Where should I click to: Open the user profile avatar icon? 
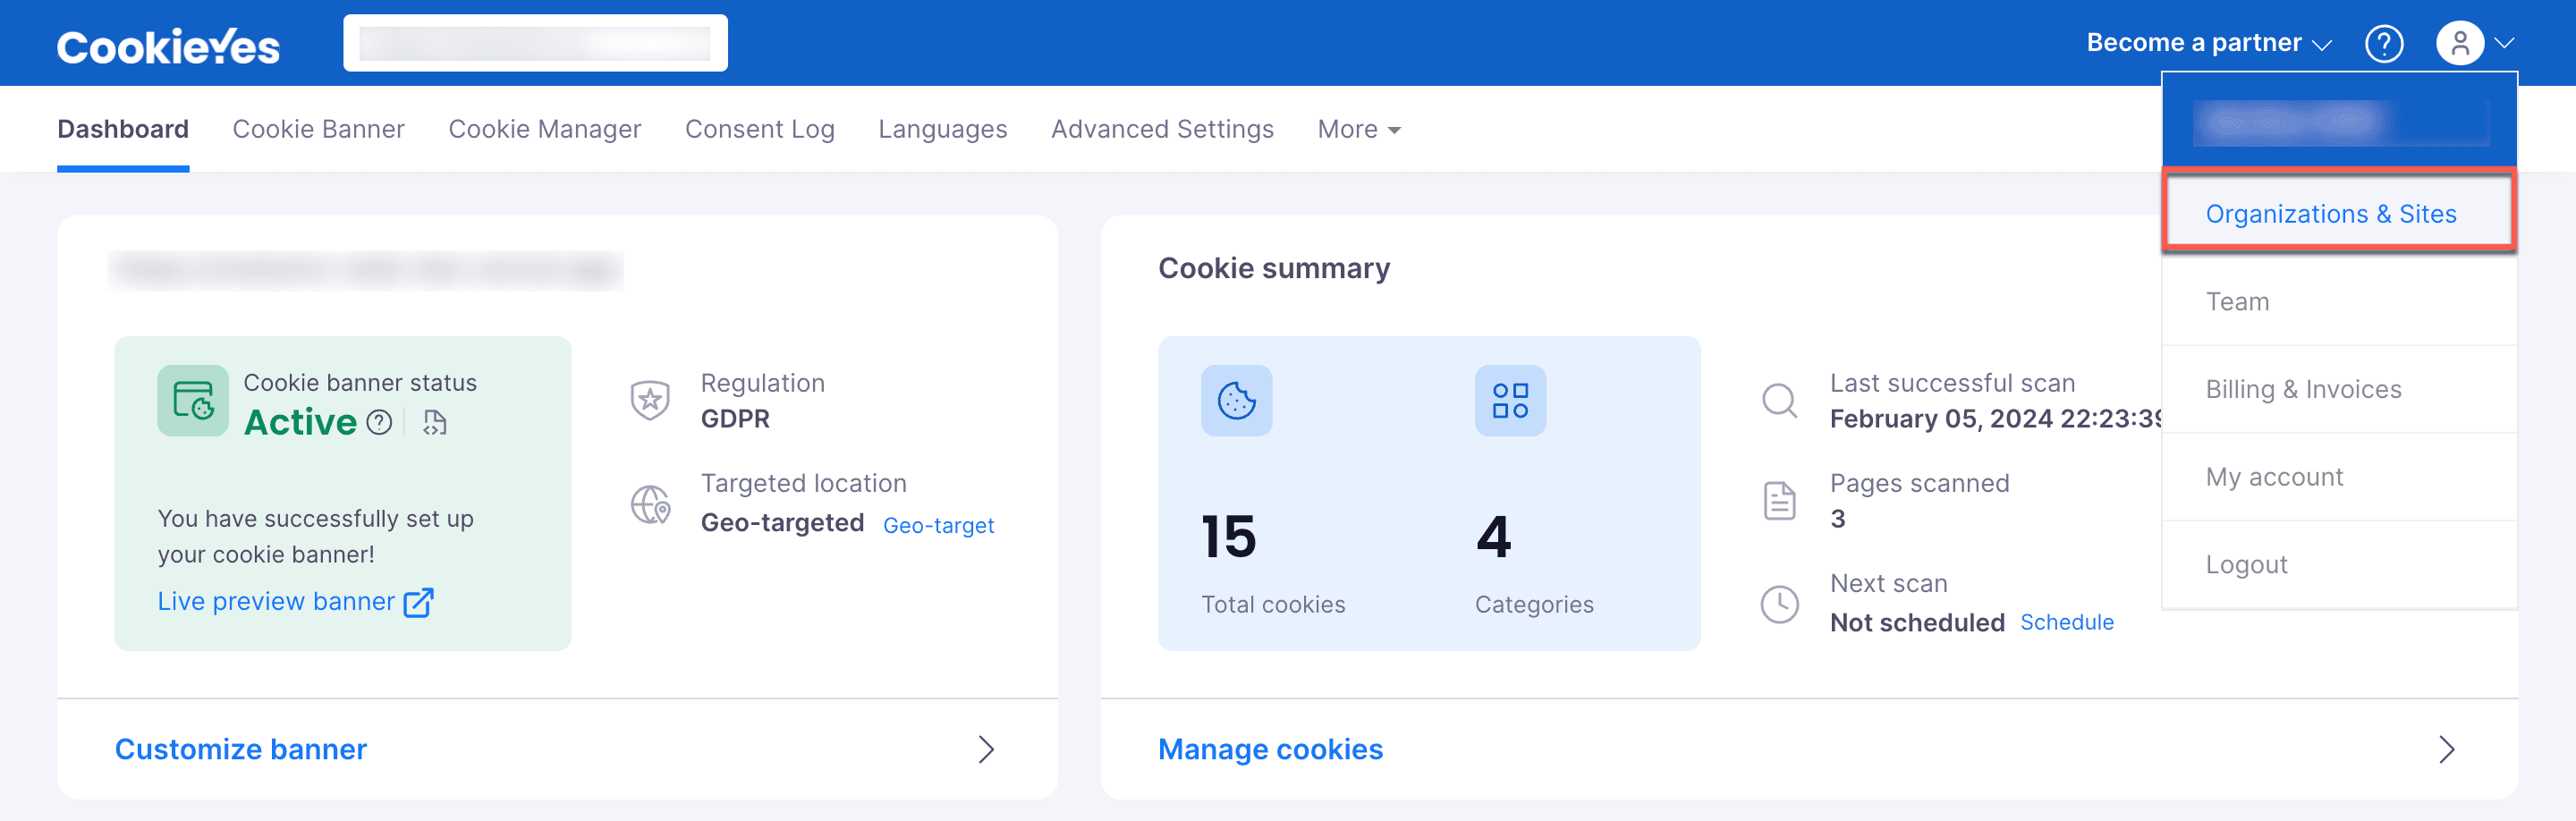tap(2460, 43)
